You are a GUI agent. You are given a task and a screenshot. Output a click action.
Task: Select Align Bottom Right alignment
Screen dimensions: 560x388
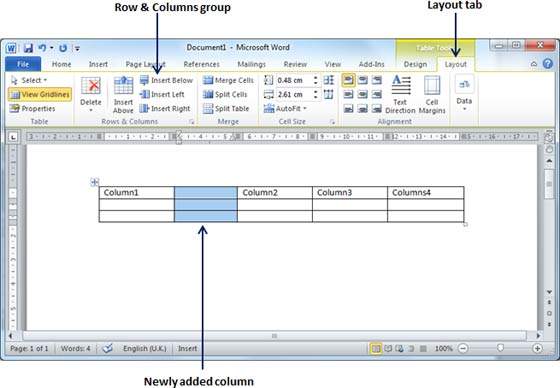[376, 109]
